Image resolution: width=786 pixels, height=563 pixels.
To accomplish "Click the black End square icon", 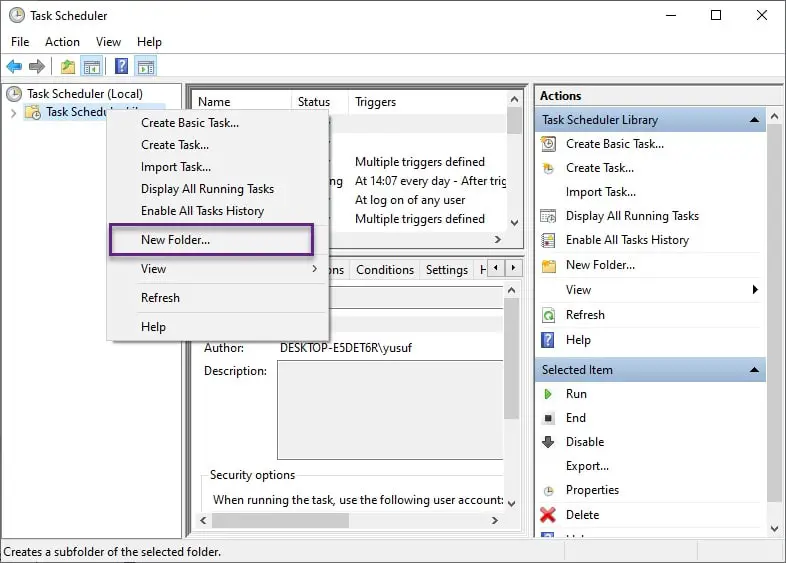I will 548,418.
